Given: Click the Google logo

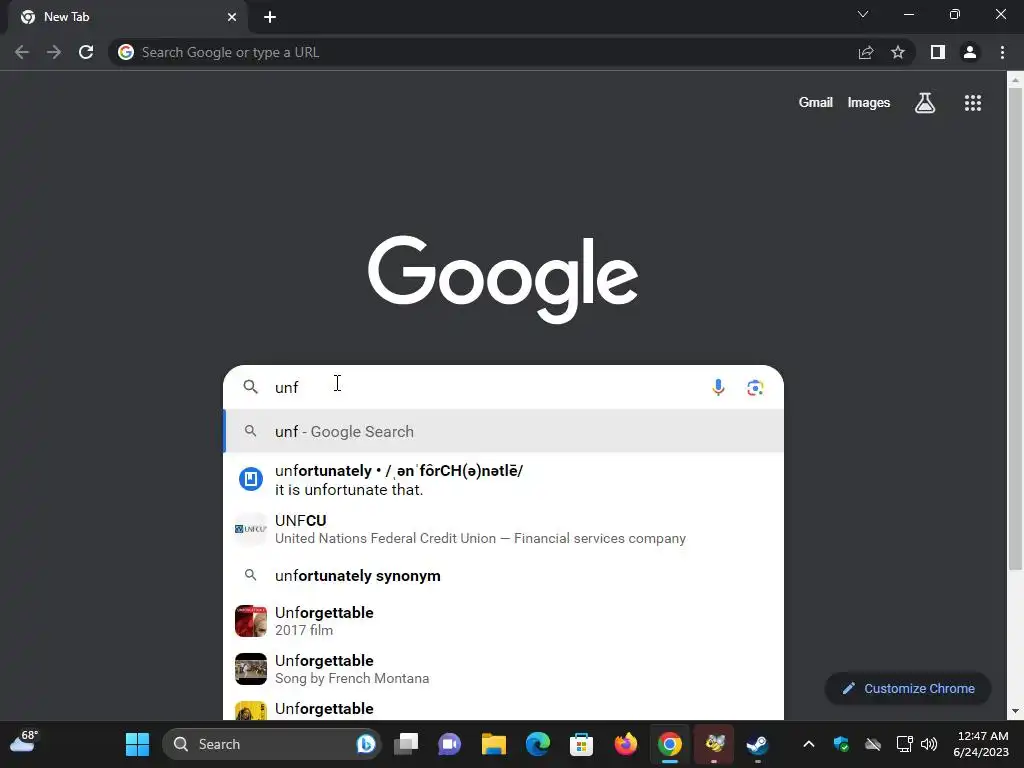Looking at the screenshot, I should coord(503,279).
